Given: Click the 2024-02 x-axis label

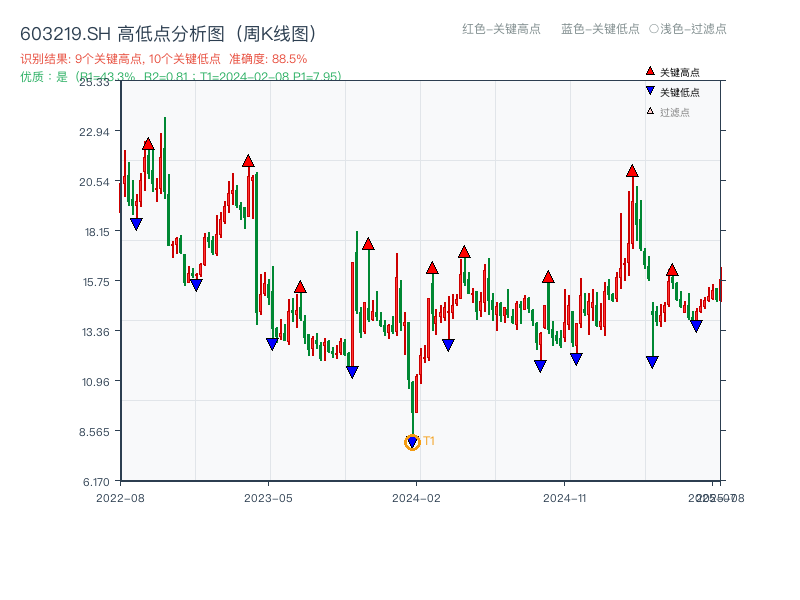Looking at the screenshot, I should (416, 495).
